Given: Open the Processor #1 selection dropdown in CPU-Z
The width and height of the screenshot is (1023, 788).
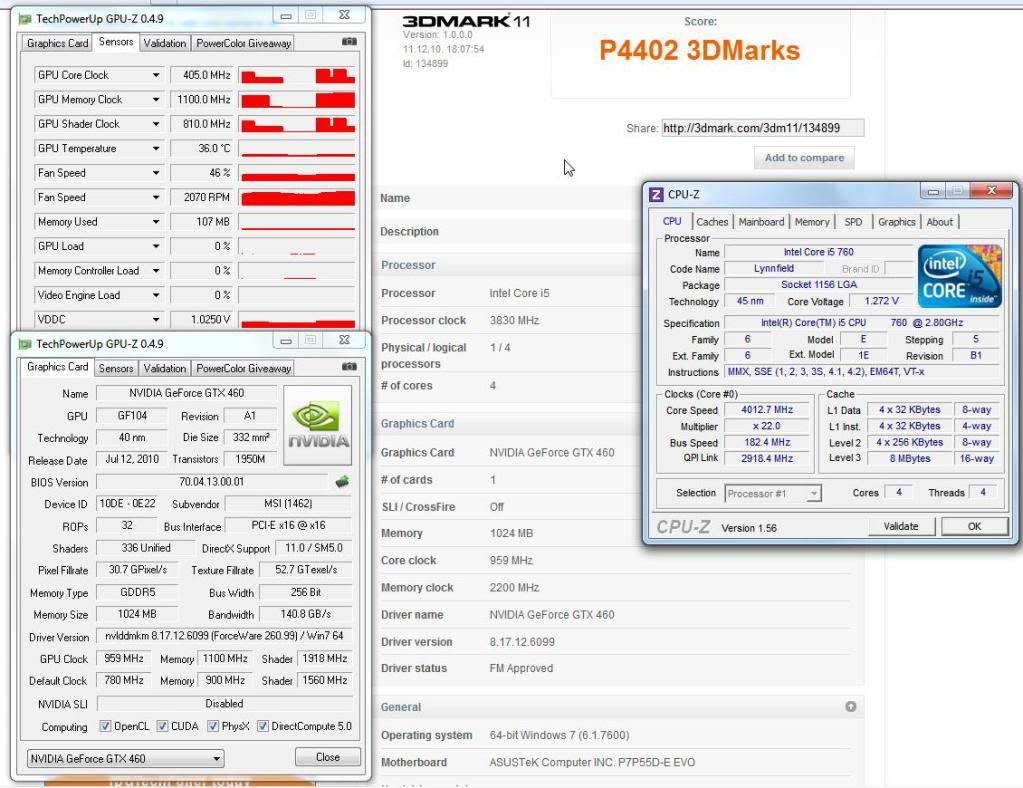Looking at the screenshot, I should (772, 494).
